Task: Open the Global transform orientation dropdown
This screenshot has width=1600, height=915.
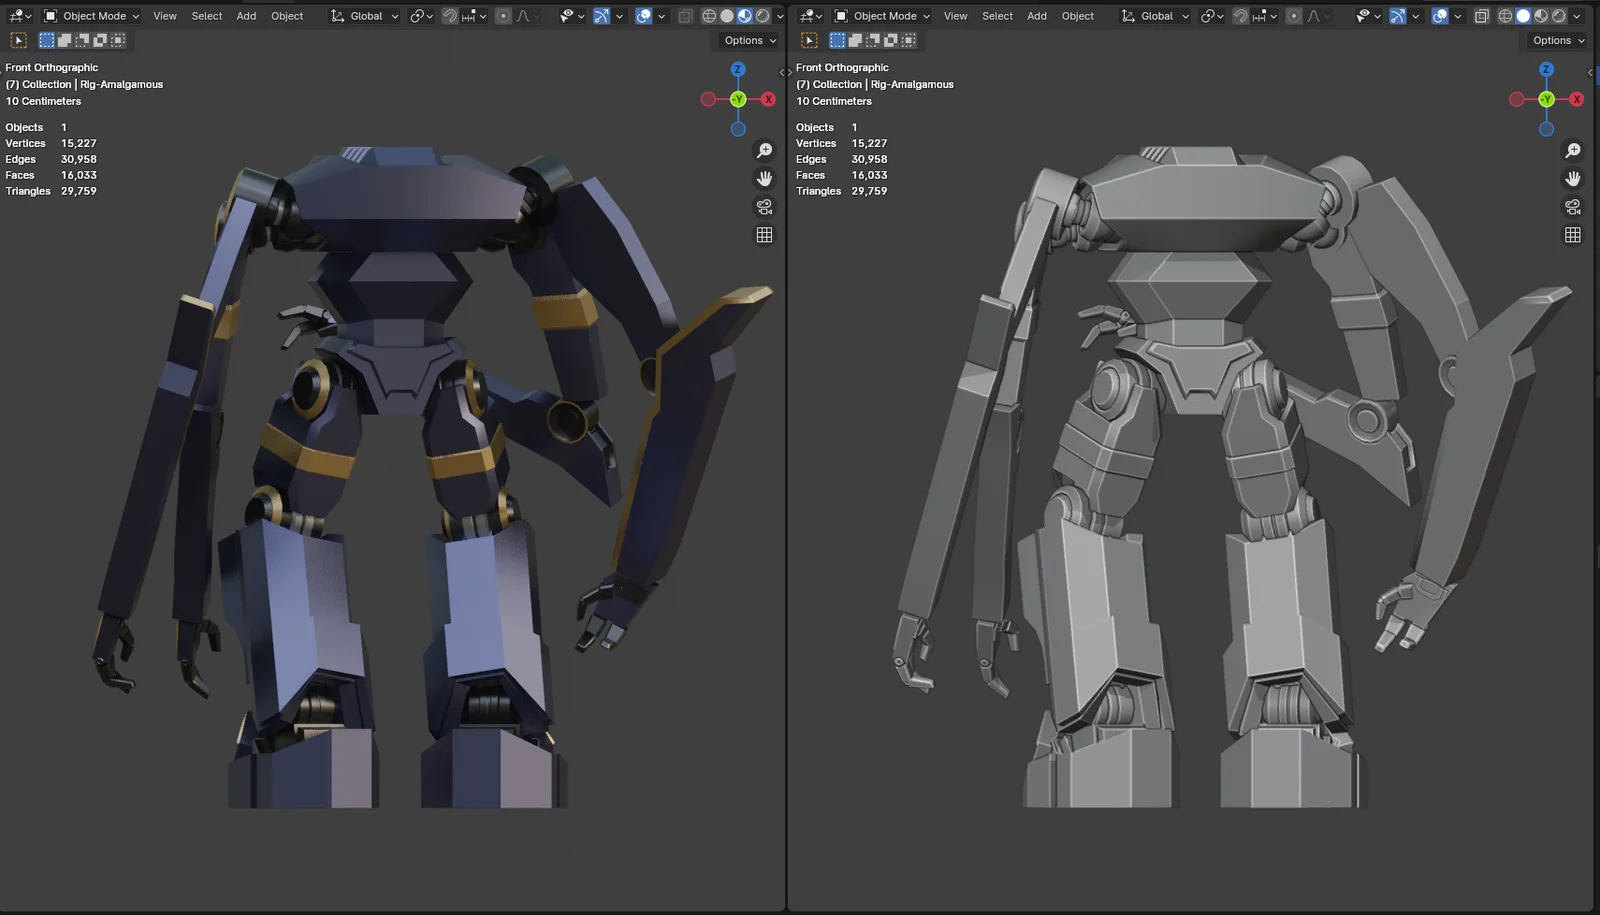Action: coord(366,16)
